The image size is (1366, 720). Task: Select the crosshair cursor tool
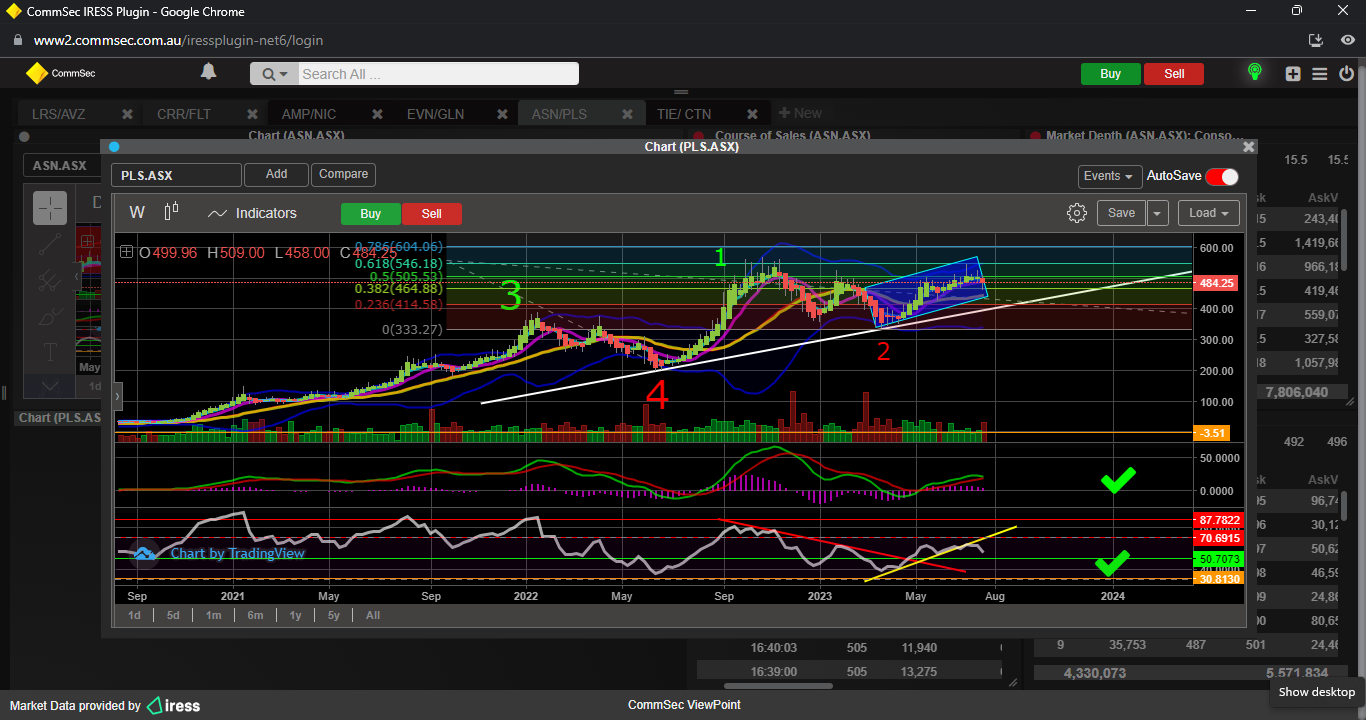(x=50, y=208)
